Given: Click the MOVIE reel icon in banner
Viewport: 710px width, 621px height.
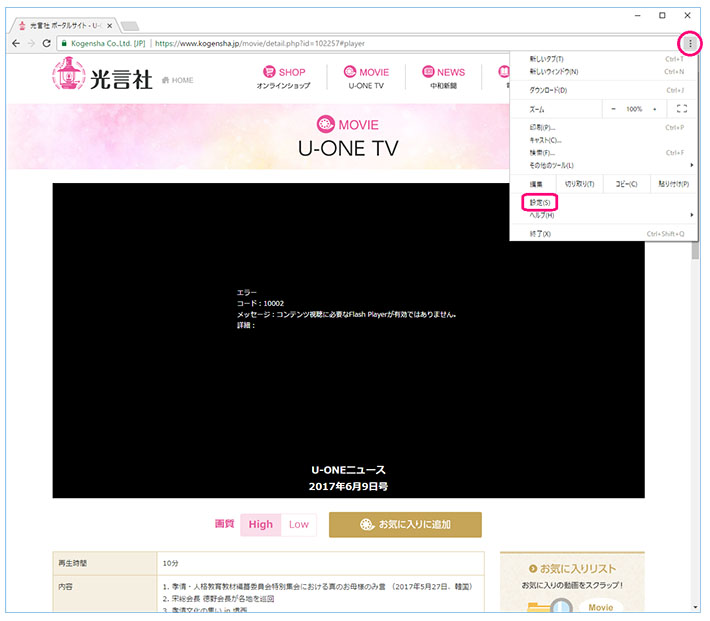Looking at the screenshot, I should [x=325, y=124].
